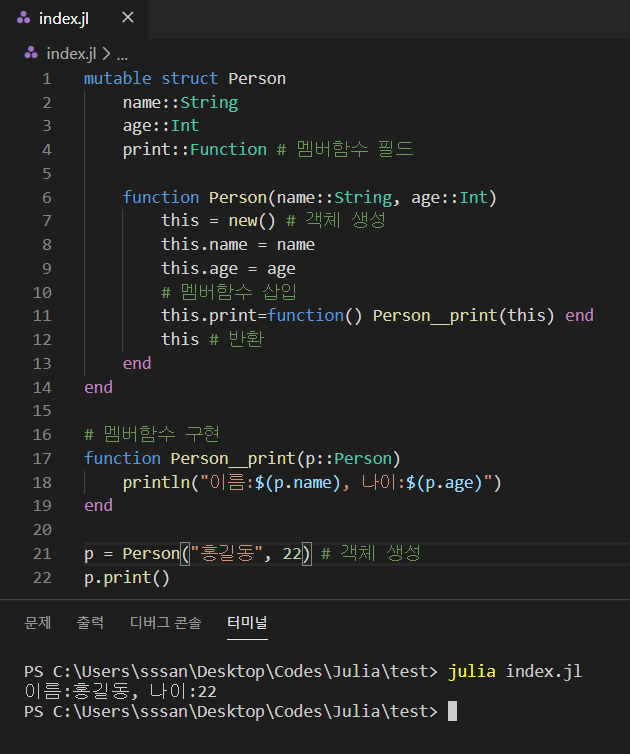Select the 터미널 panel tab
The image size is (630, 754).
pyautogui.click(x=247, y=623)
